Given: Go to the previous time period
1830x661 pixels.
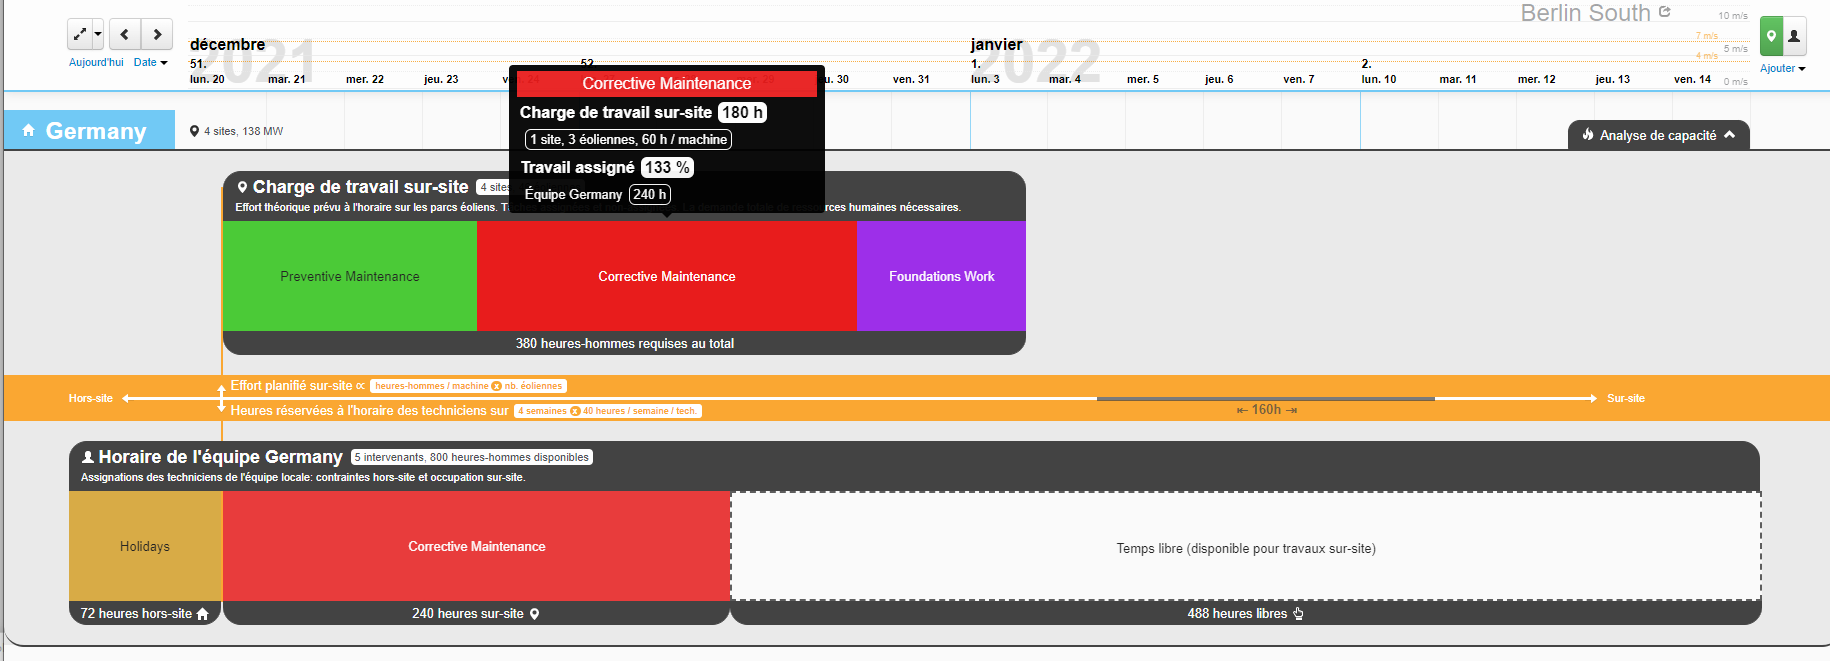Looking at the screenshot, I should pos(124,34).
